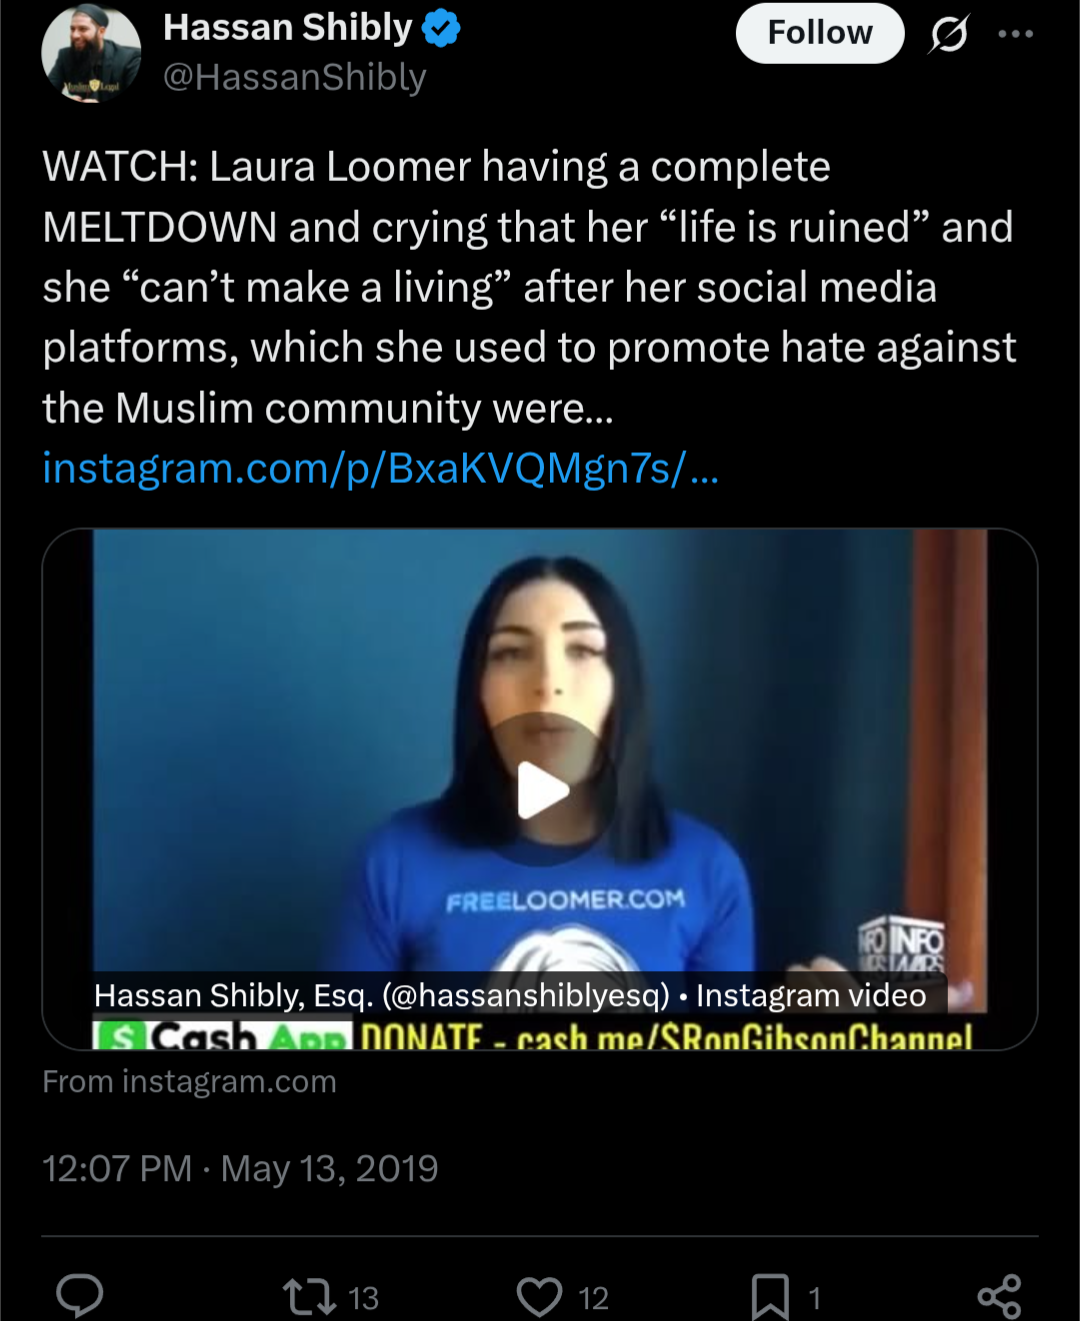Screen dimensions: 1080x1321
Task: Open the 12:07 PM May 13, 2019 timestamp
Action: click(x=240, y=1168)
